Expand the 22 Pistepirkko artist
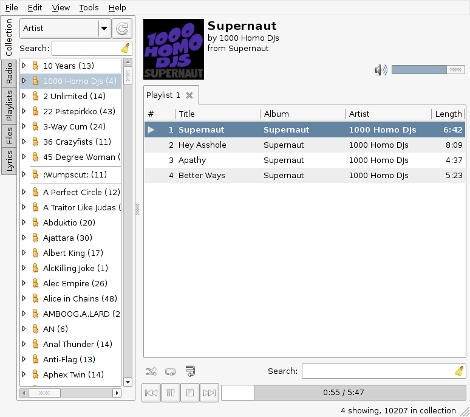470x417 pixels. tap(24, 111)
